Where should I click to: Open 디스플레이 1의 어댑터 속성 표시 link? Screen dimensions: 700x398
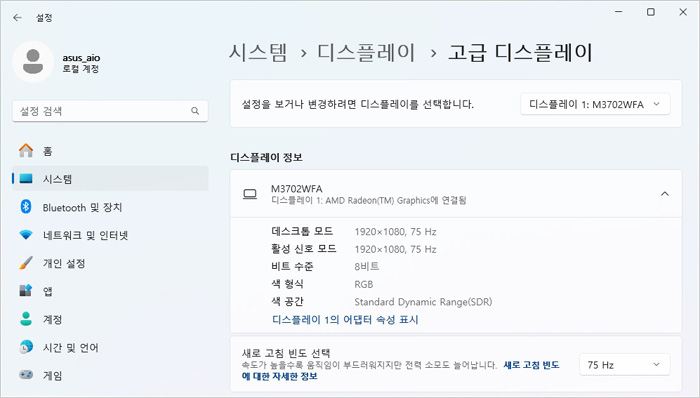click(x=345, y=319)
